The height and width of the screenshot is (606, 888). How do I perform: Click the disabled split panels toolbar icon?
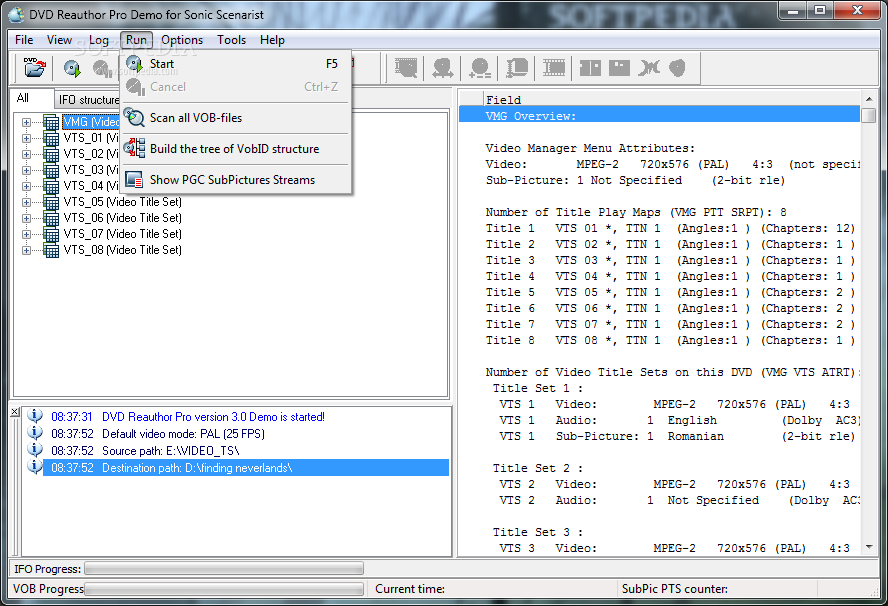pos(590,67)
